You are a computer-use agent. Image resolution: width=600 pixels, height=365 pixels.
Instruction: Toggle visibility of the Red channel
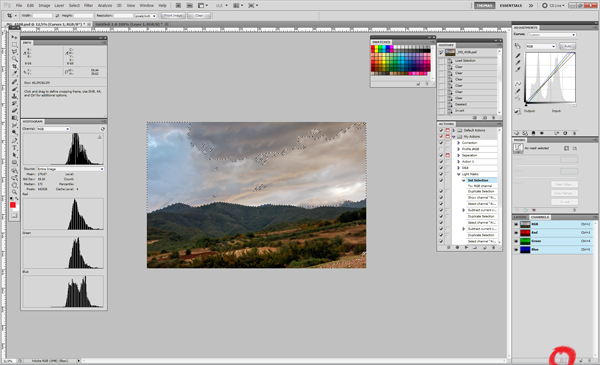pos(516,233)
